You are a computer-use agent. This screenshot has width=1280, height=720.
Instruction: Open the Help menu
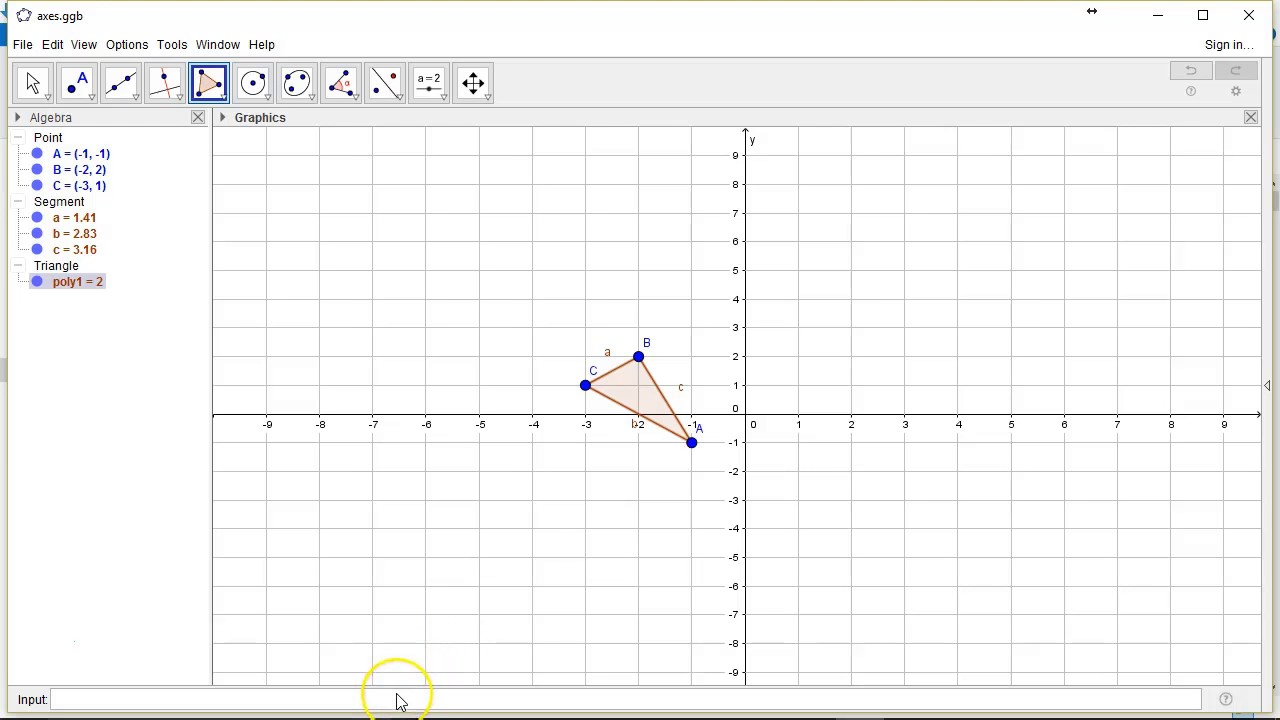click(262, 45)
